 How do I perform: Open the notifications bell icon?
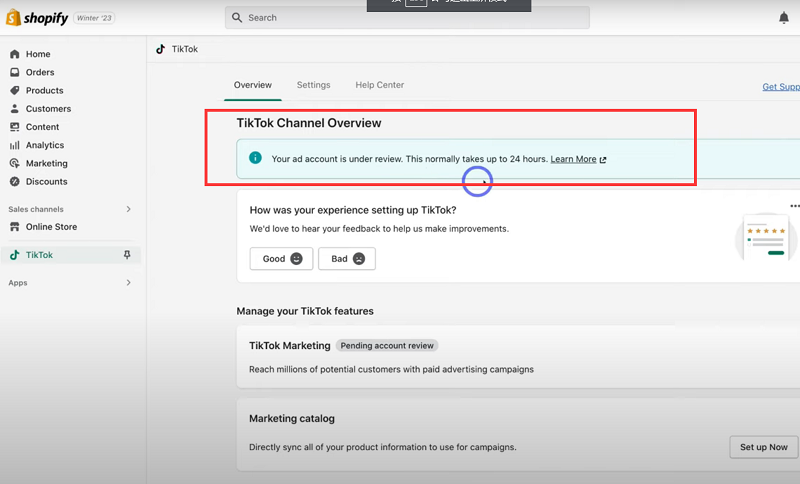click(x=783, y=18)
